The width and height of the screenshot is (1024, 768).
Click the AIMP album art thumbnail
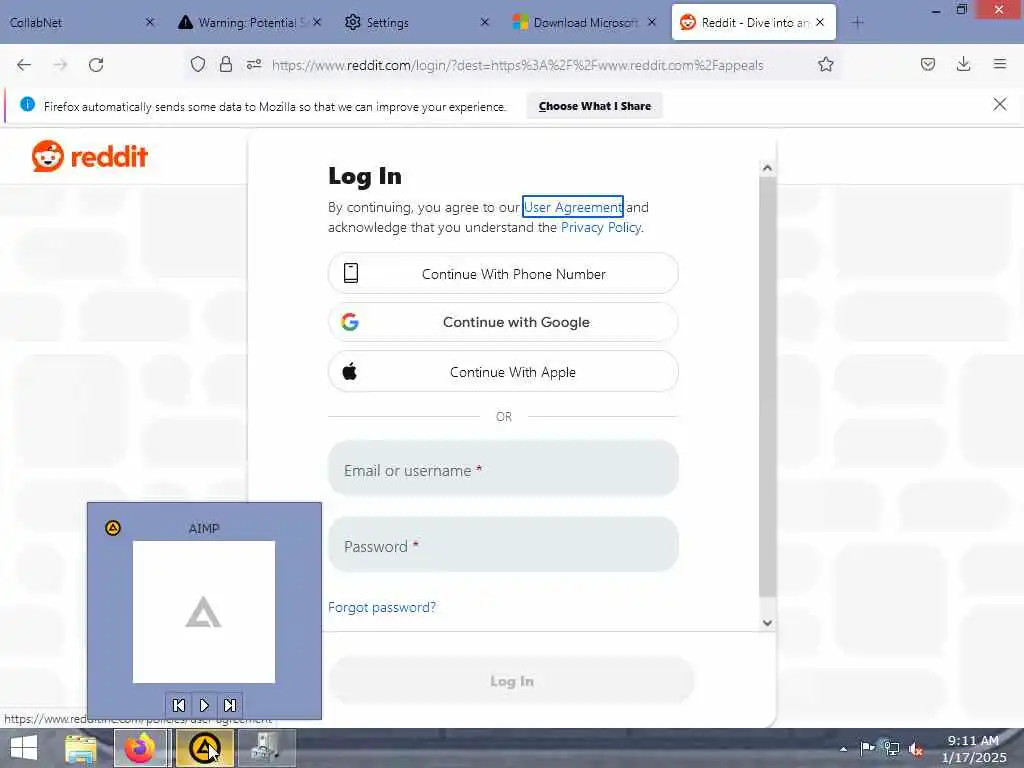point(204,612)
